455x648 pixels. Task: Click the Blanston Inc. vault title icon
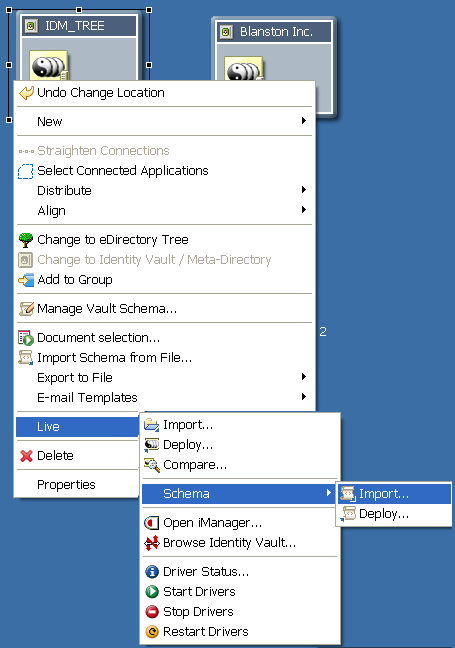click(x=226, y=32)
